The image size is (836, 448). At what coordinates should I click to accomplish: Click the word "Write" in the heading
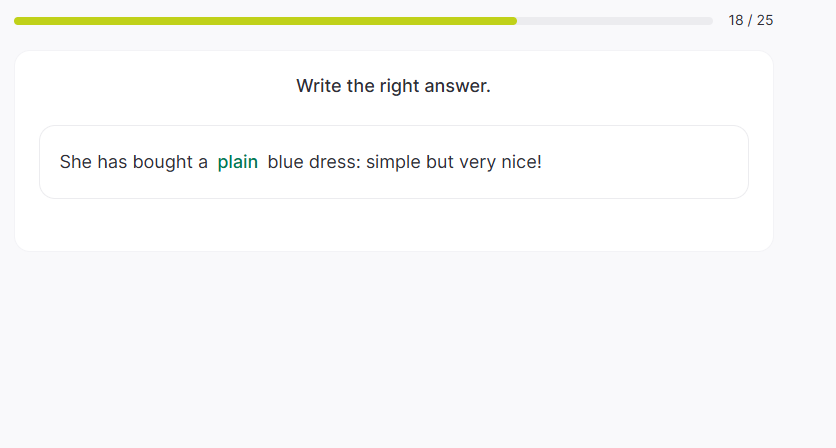click(318, 86)
